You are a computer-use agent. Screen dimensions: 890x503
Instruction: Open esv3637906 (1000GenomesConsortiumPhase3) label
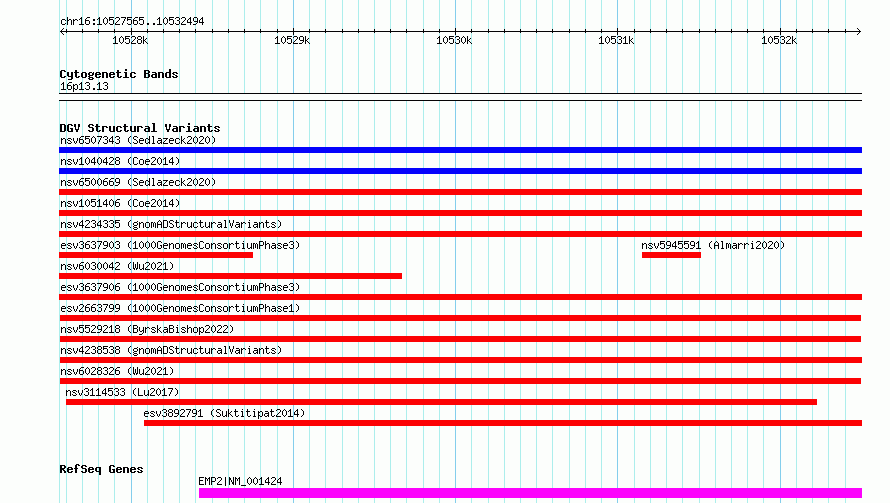180,287
